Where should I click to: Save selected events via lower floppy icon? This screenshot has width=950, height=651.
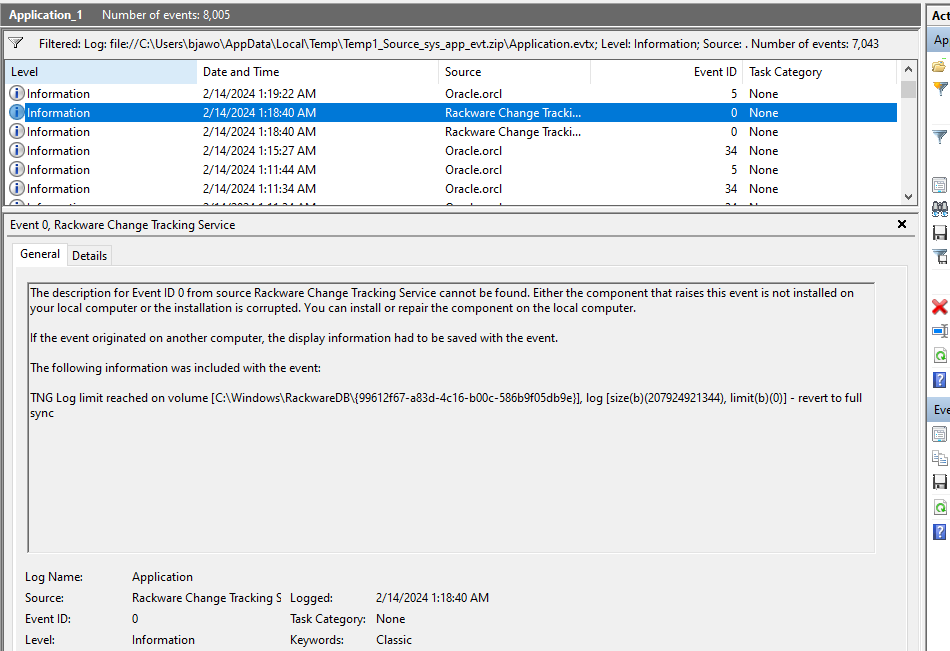(940, 482)
